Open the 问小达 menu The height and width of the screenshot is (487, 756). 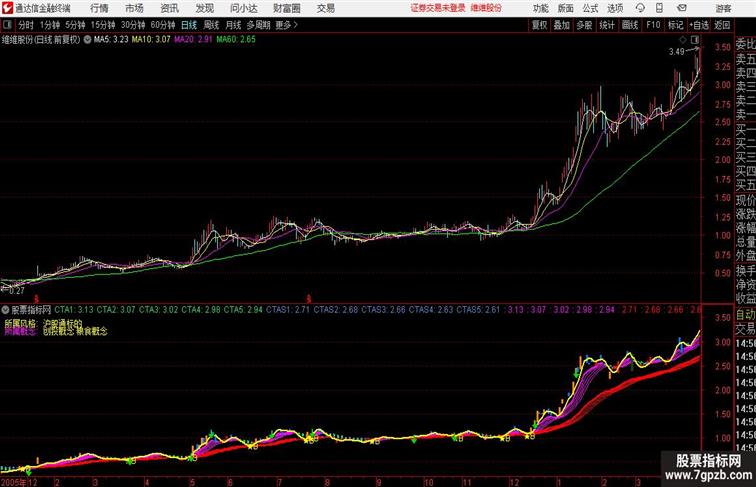(x=244, y=8)
